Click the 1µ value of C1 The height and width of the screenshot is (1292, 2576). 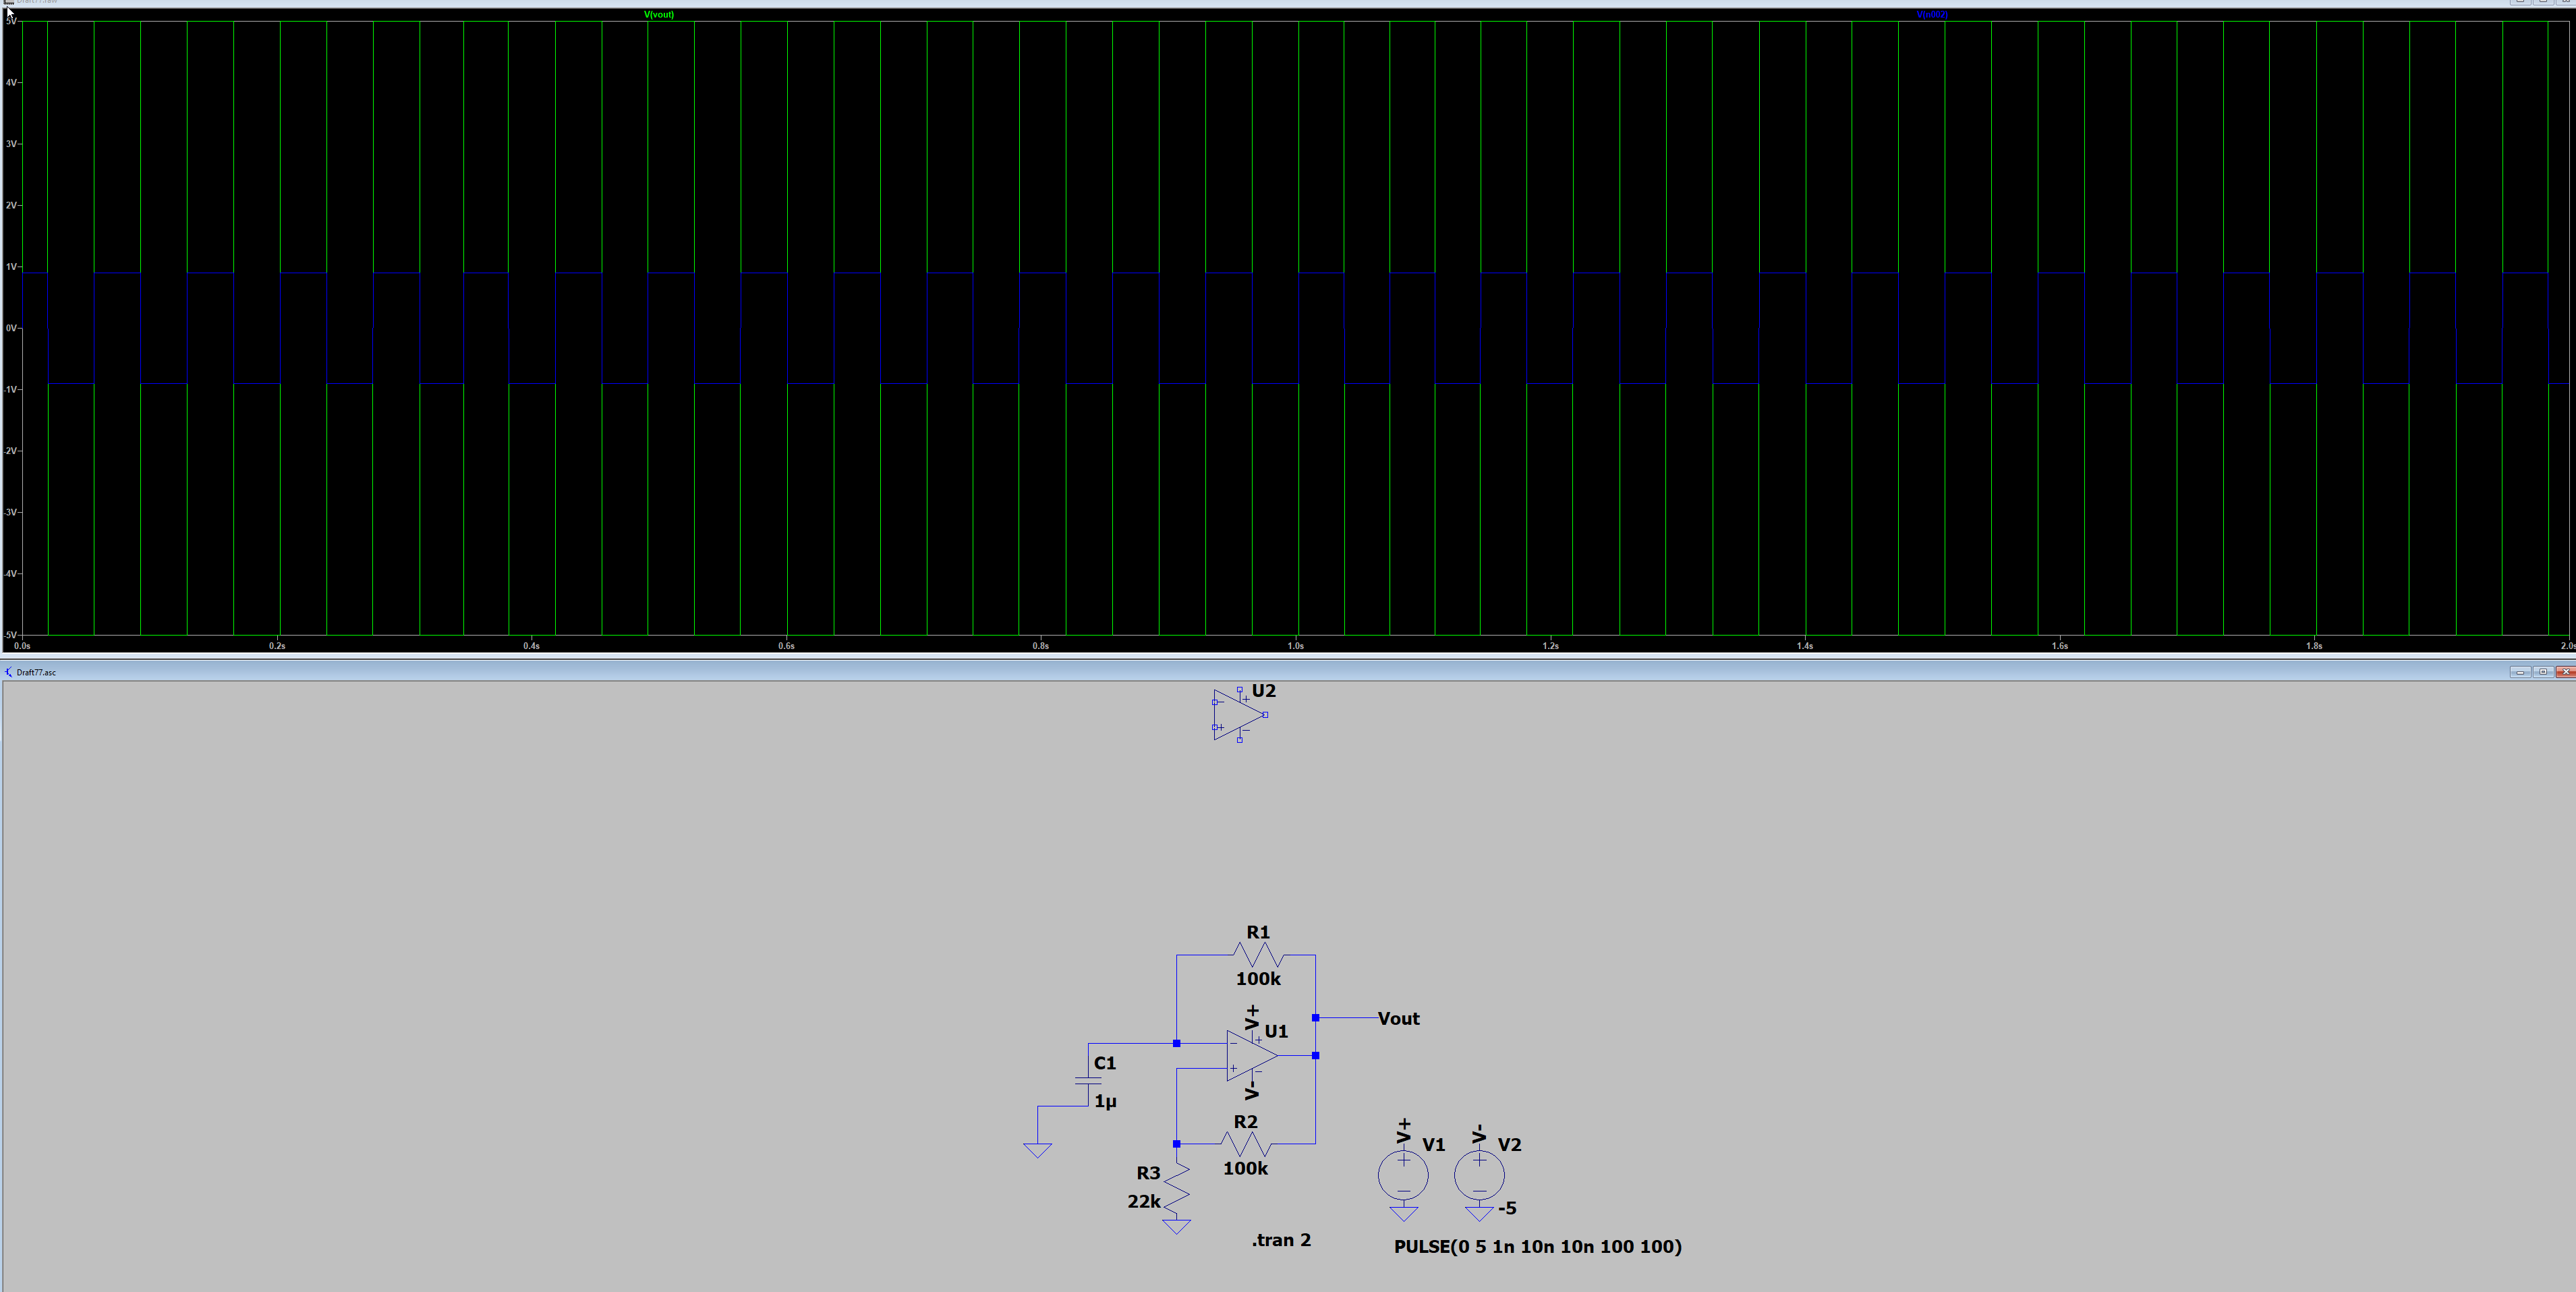1105,1101
